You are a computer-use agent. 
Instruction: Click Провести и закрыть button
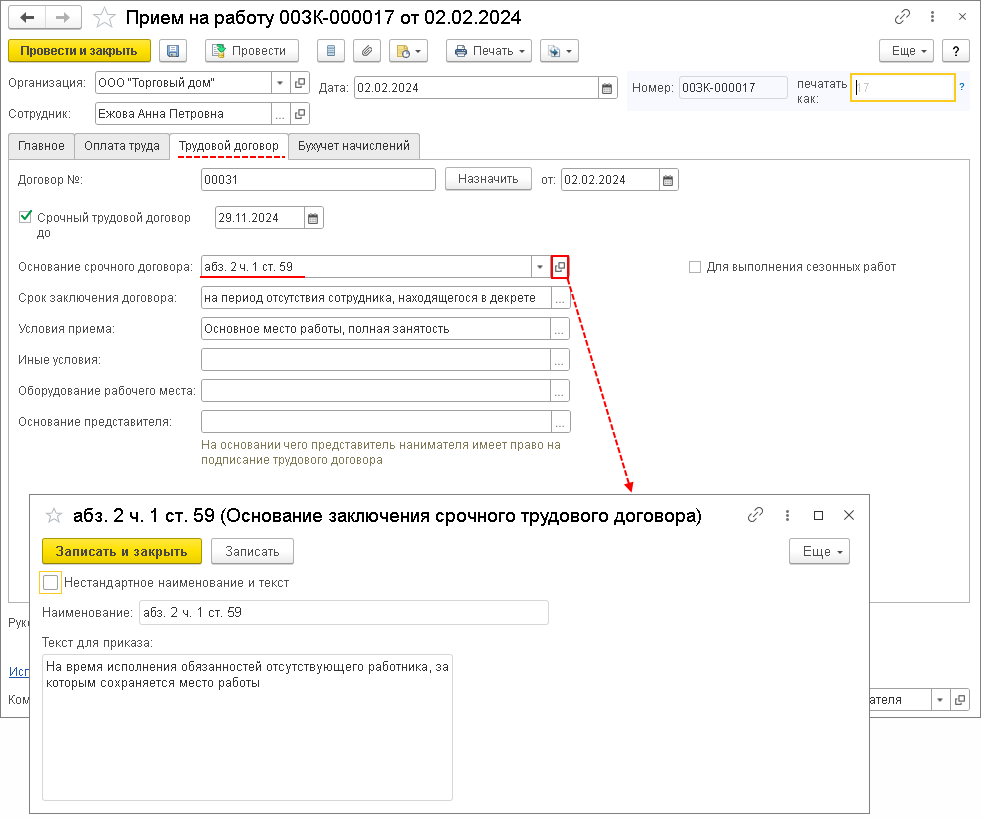[x=79, y=51]
